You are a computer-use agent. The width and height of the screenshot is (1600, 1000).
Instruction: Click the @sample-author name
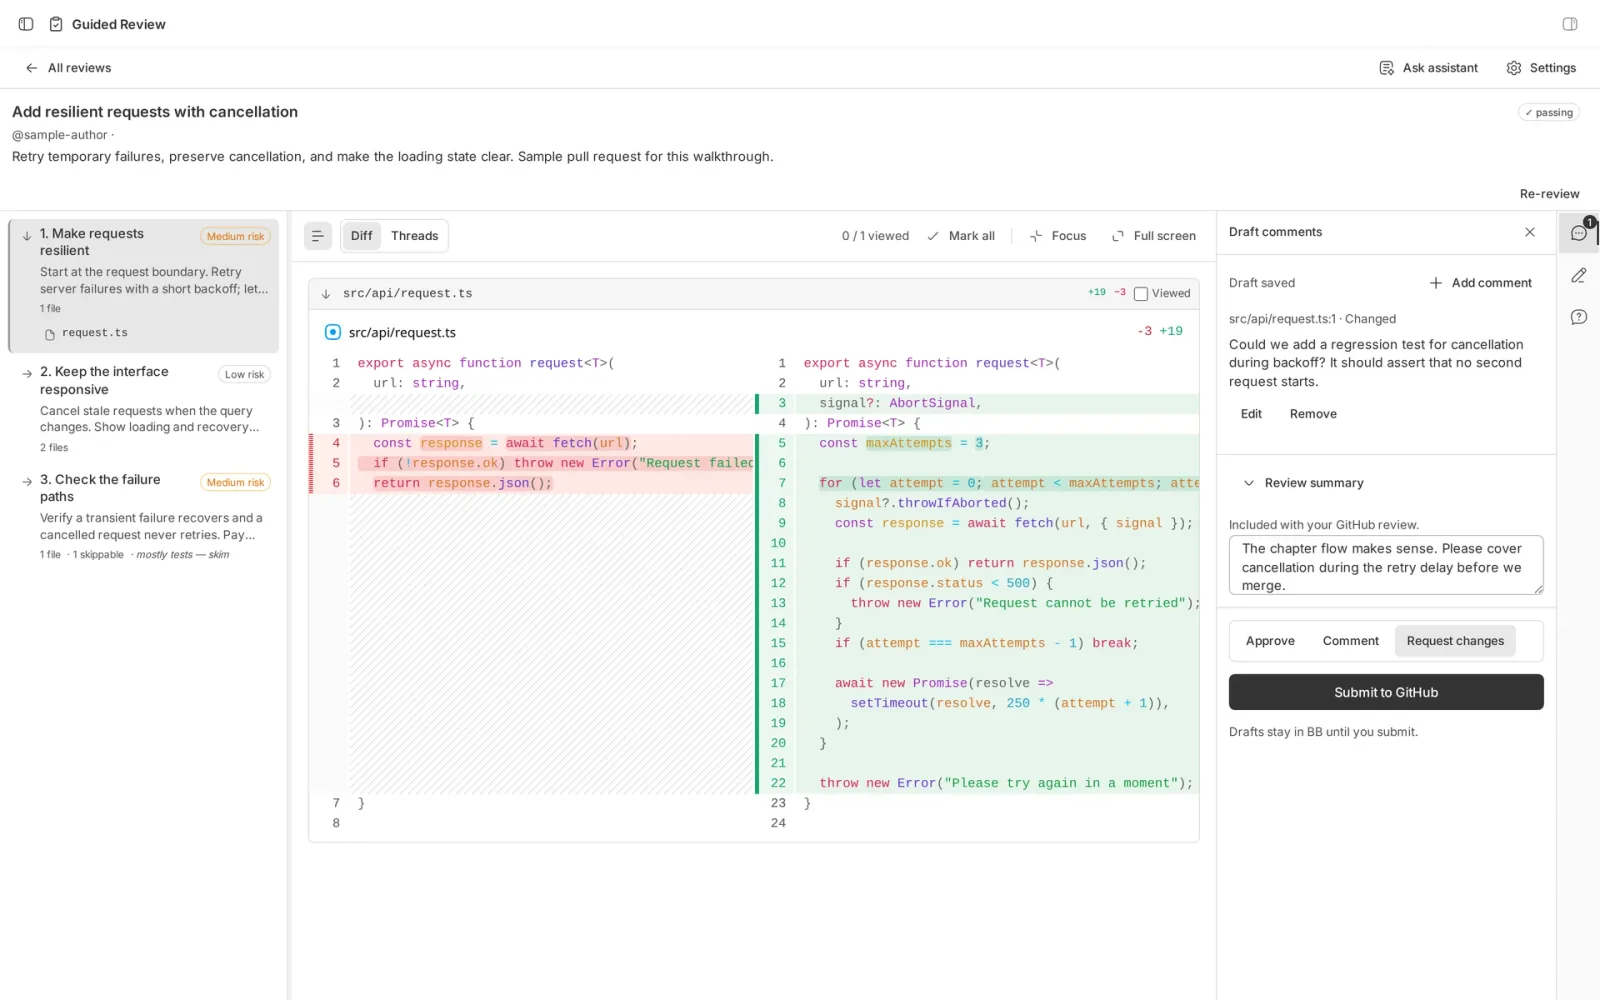pos(60,135)
